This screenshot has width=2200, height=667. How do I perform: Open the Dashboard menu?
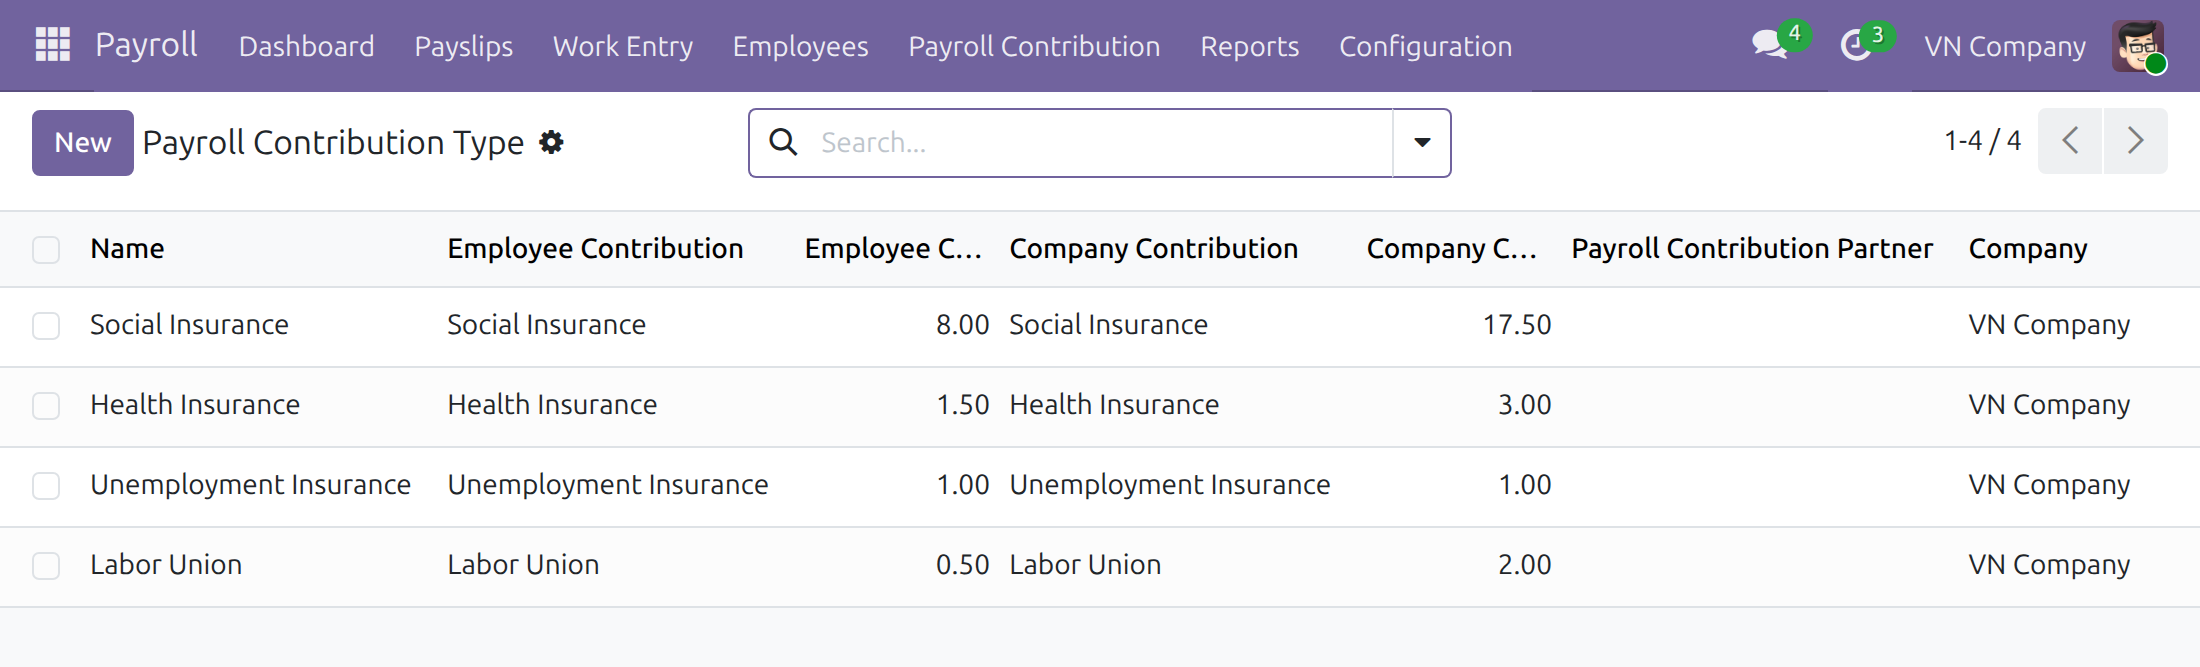(x=306, y=46)
